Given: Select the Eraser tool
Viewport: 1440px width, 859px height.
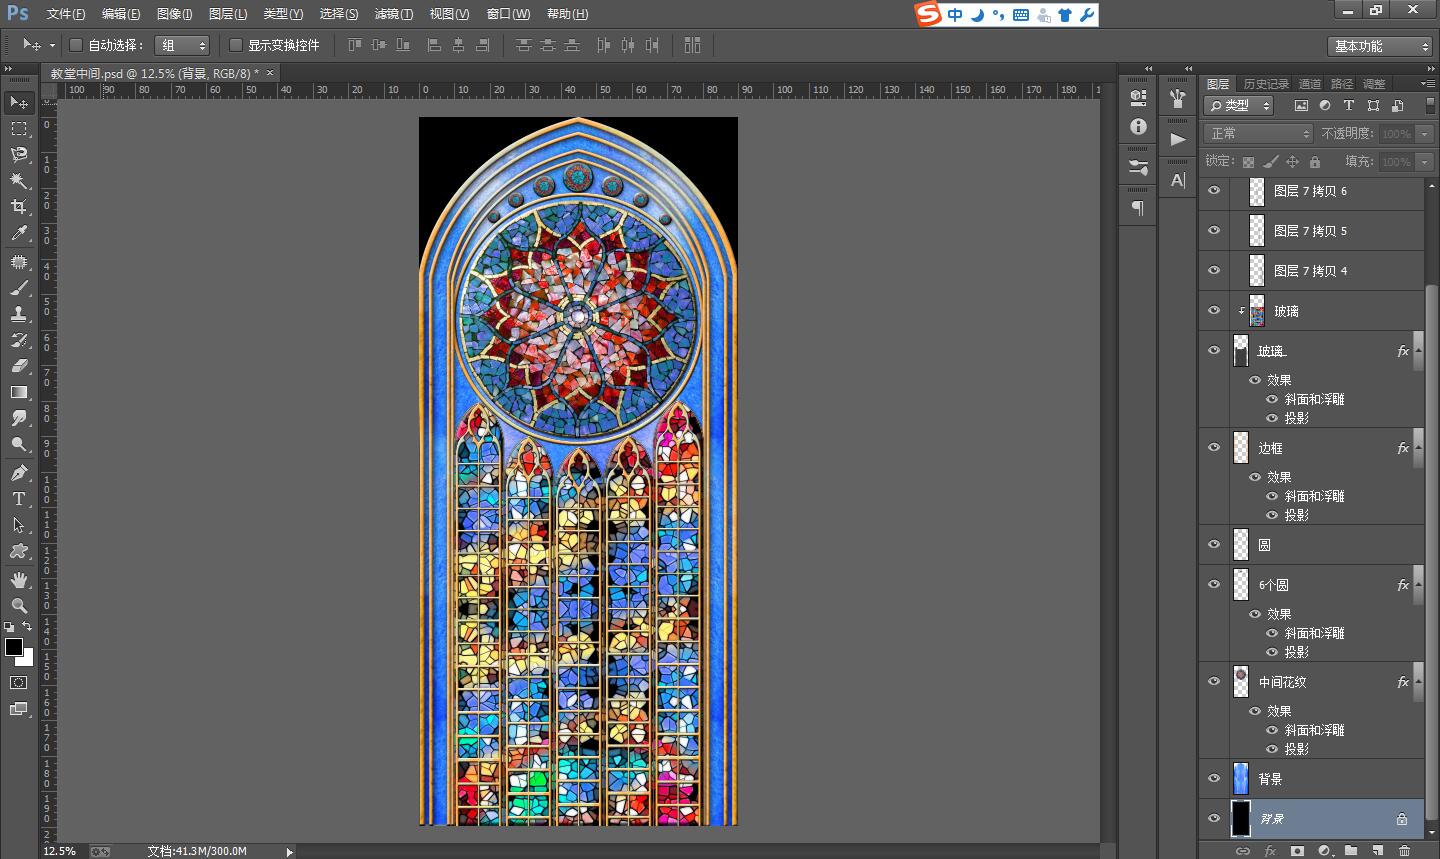Looking at the screenshot, I should pos(19,366).
